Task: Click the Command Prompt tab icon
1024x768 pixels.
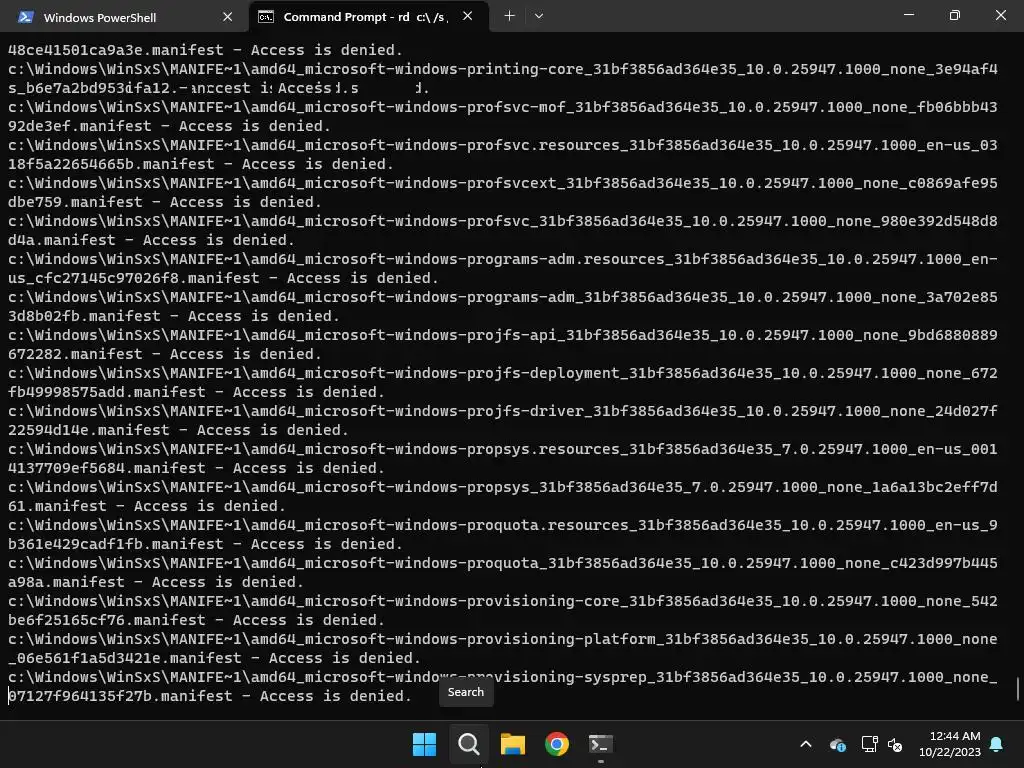Action: coord(266,17)
